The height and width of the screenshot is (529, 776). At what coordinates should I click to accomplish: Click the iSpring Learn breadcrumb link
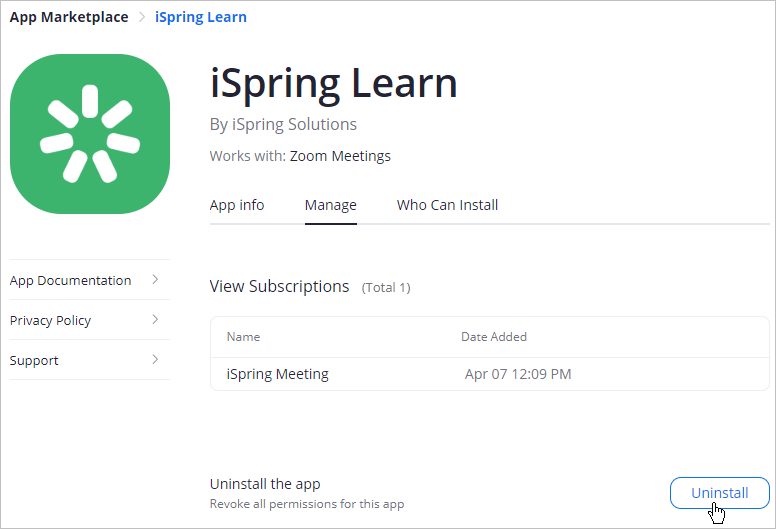[x=201, y=17]
